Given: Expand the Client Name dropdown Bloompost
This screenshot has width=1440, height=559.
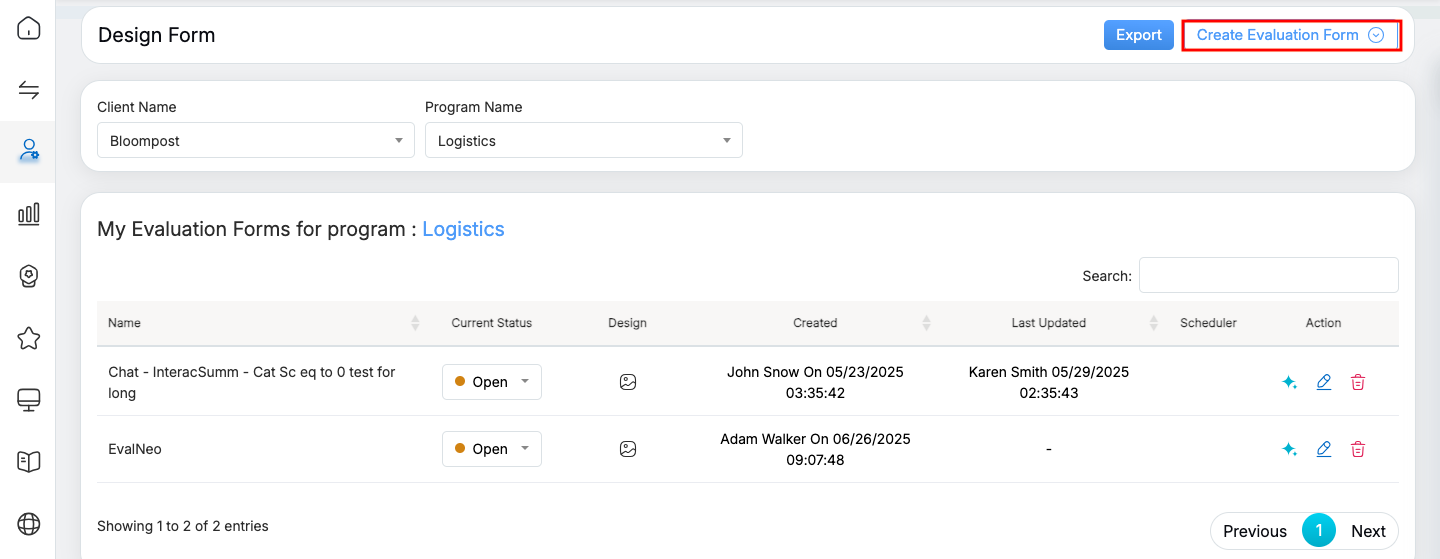Looking at the screenshot, I should pos(255,141).
